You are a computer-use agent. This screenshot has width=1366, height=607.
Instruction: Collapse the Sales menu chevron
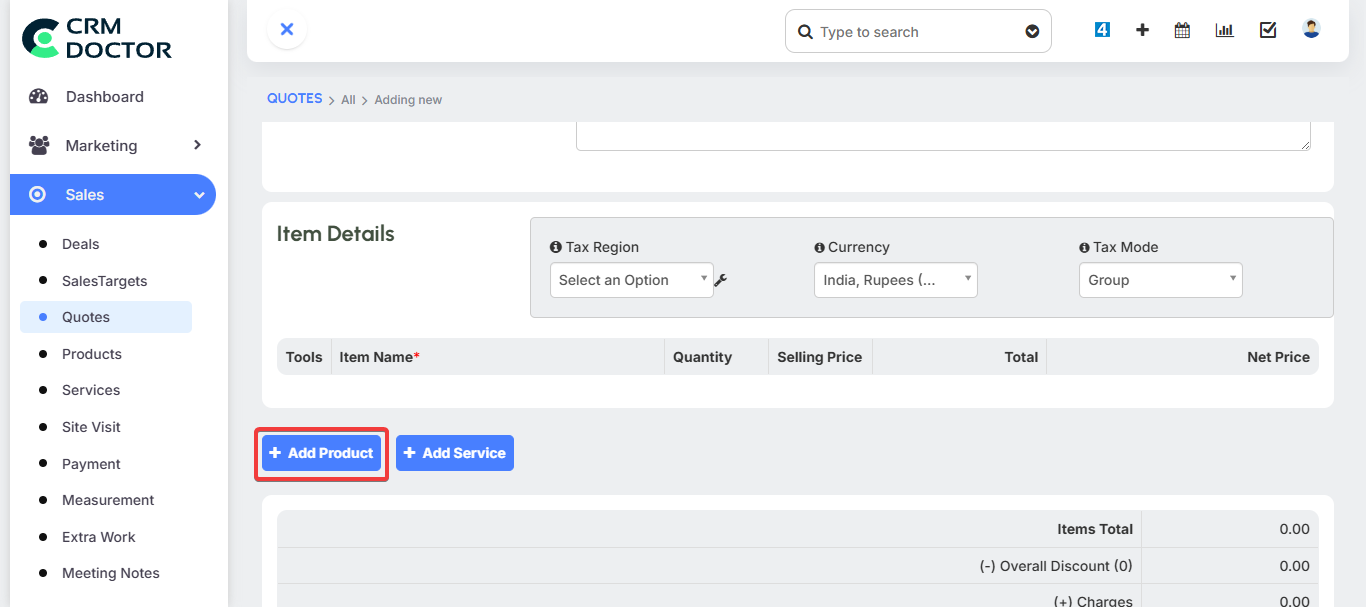[x=196, y=194]
